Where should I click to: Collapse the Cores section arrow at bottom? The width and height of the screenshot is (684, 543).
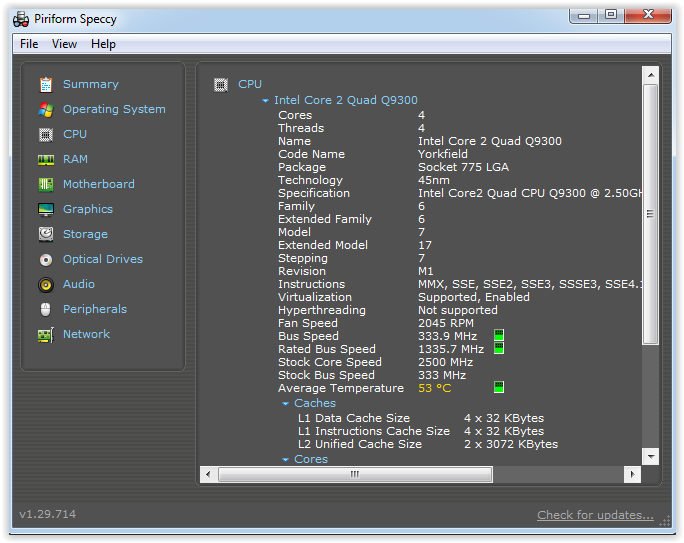click(x=285, y=460)
